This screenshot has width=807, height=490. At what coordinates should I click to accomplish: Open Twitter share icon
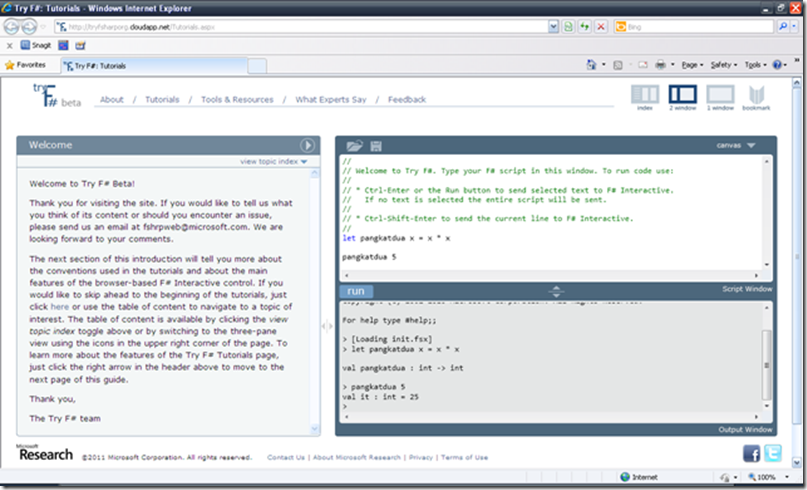773,453
